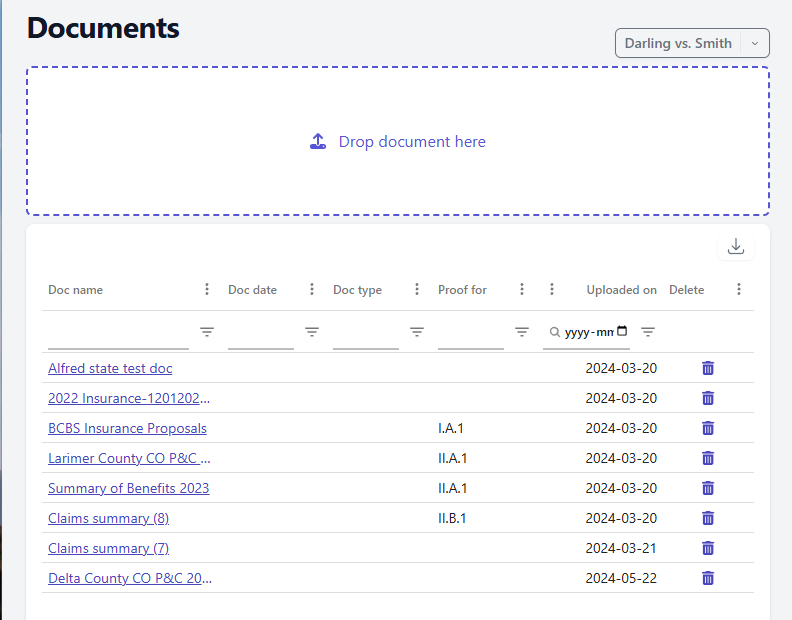
Task: Sort by the Doc name header
Action: tap(75, 290)
